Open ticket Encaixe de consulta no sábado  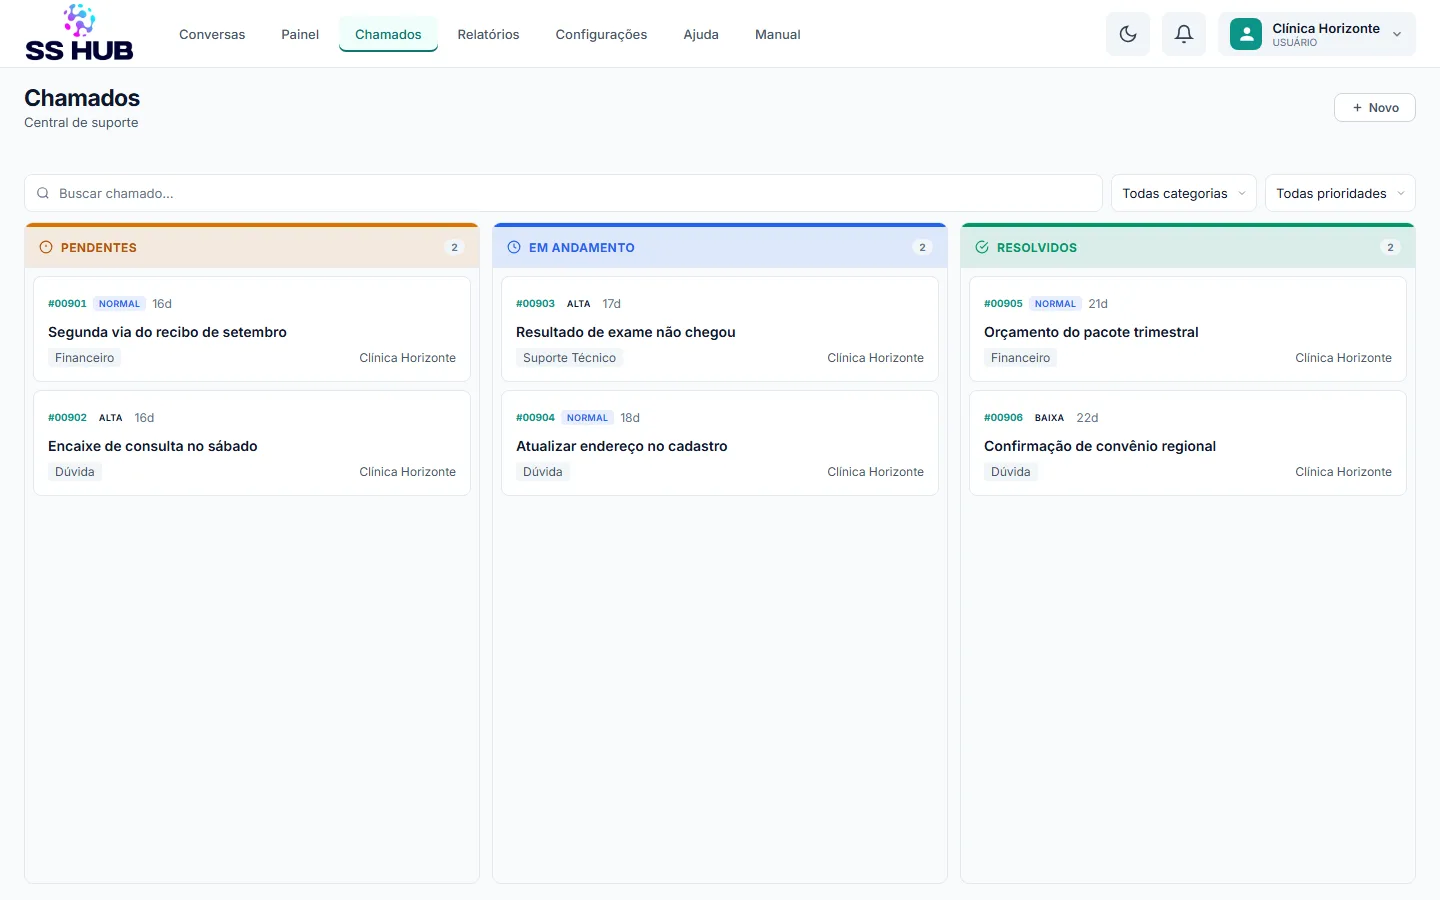(x=252, y=443)
